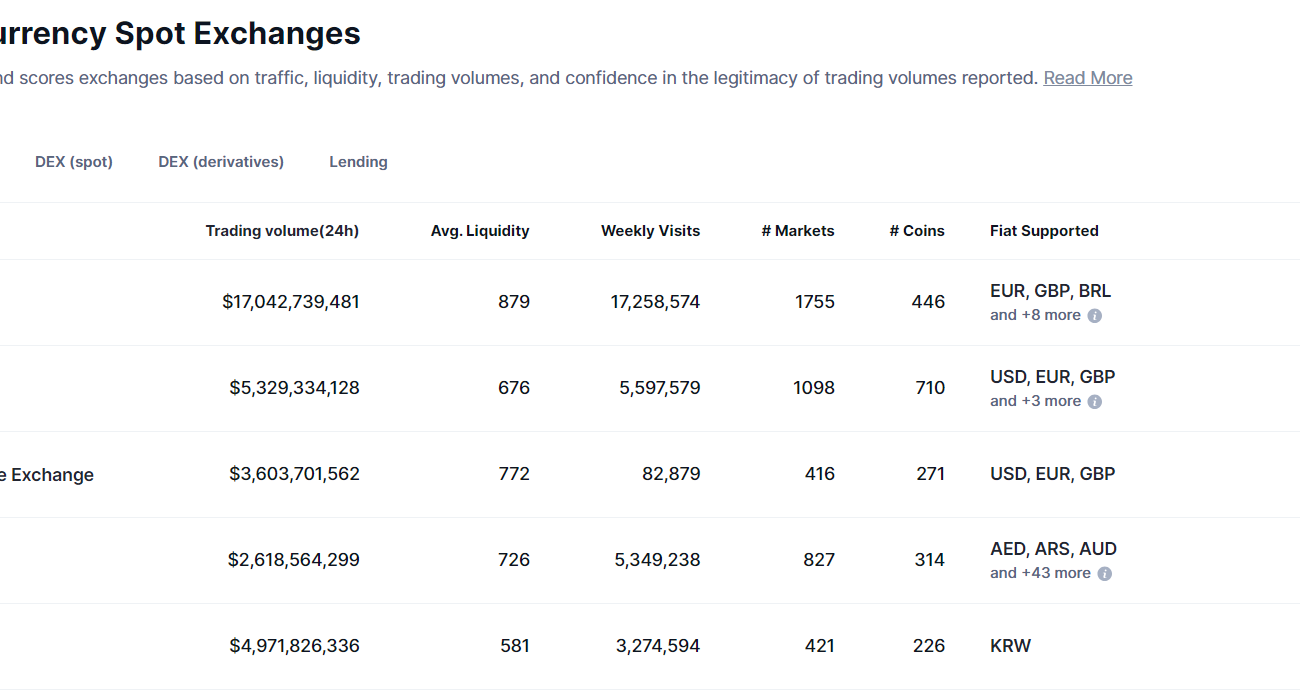Viewport: 1300px width, 692px height.
Task: Expand the "and +8 more" fiat list
Action: 1035,315
